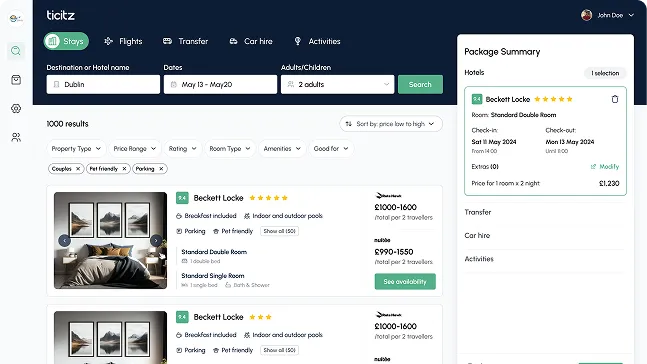Open the support lifebuoy icon in sidebar
647x364 pixels.
coord(16,109)
